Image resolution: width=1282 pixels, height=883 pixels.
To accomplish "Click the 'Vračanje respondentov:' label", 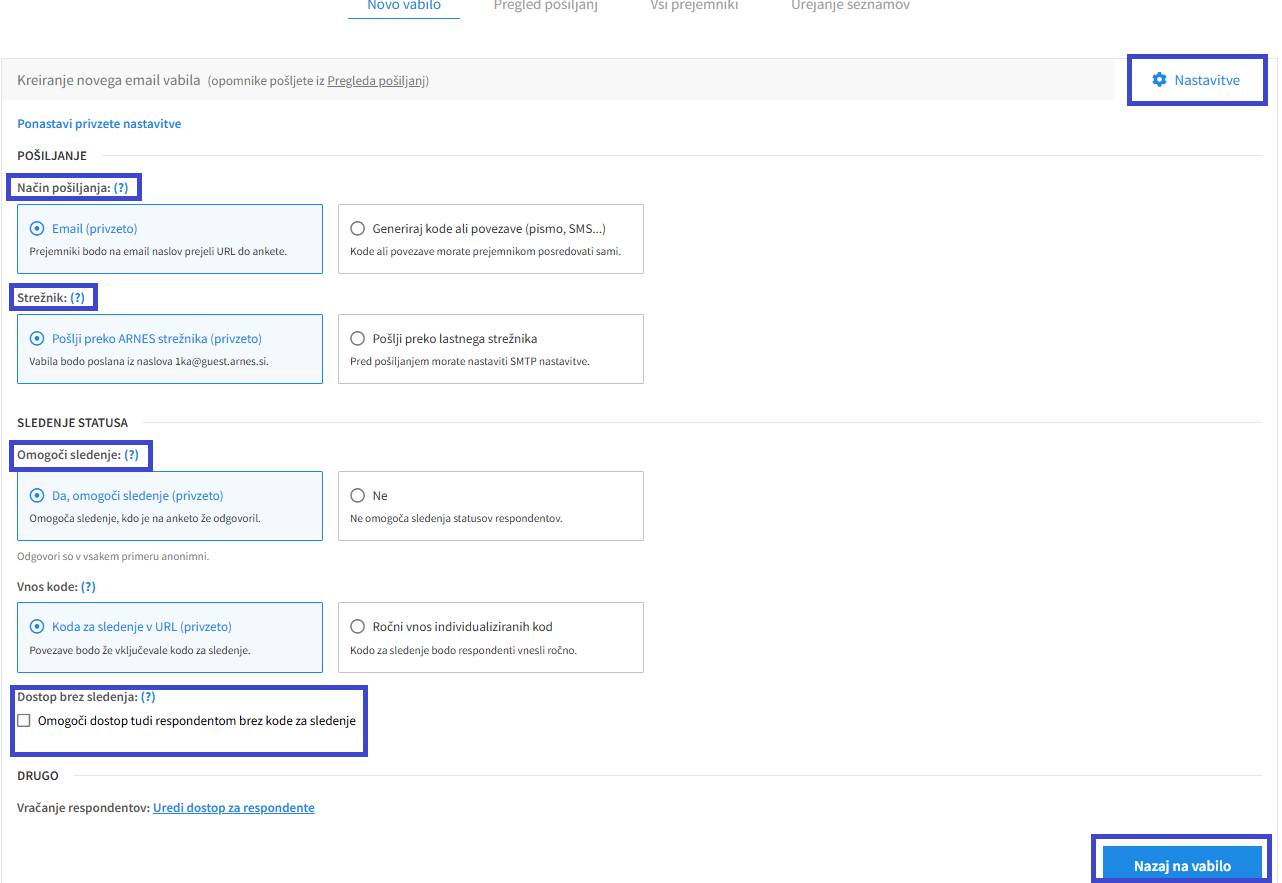I will click(x=84, y=808).
